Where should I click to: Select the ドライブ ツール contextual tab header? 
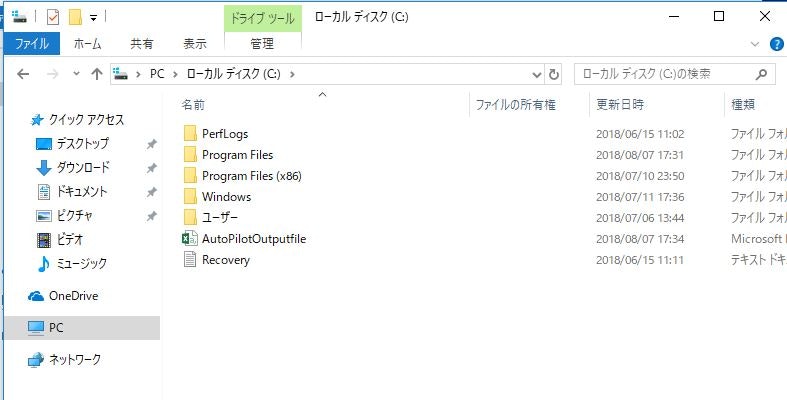[262, 19]
